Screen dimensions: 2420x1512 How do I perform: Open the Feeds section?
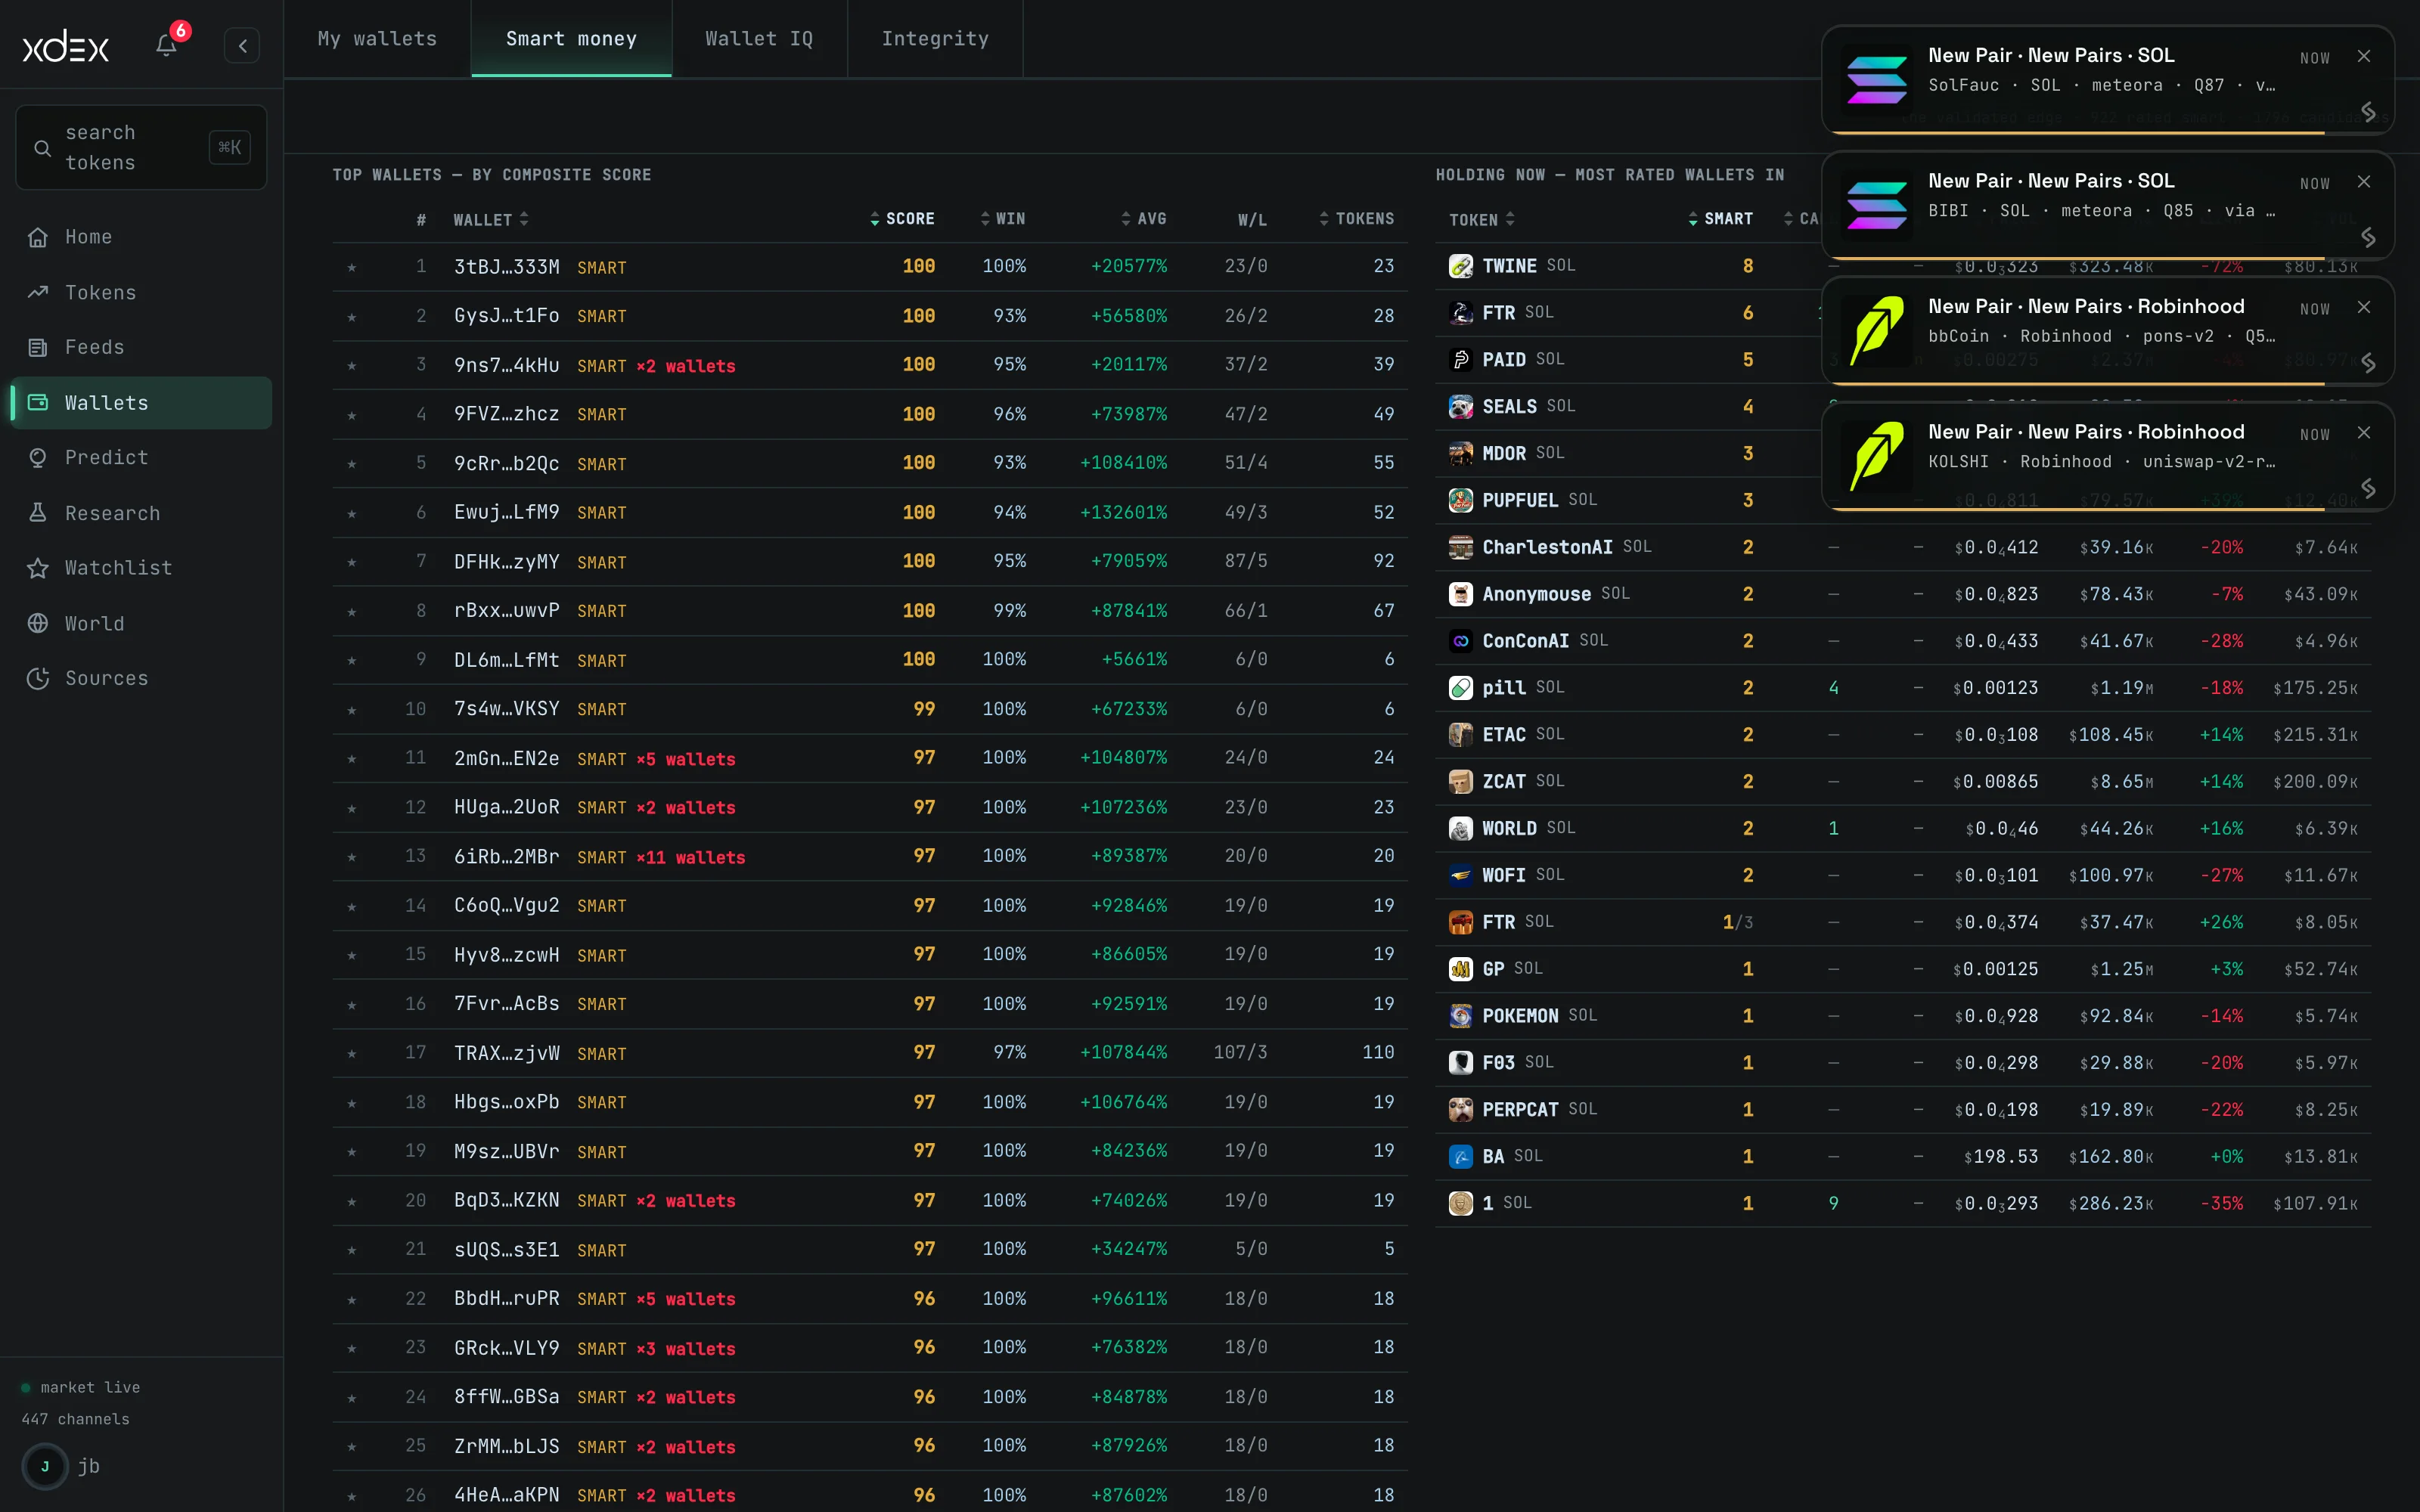(x=141, y=347)
